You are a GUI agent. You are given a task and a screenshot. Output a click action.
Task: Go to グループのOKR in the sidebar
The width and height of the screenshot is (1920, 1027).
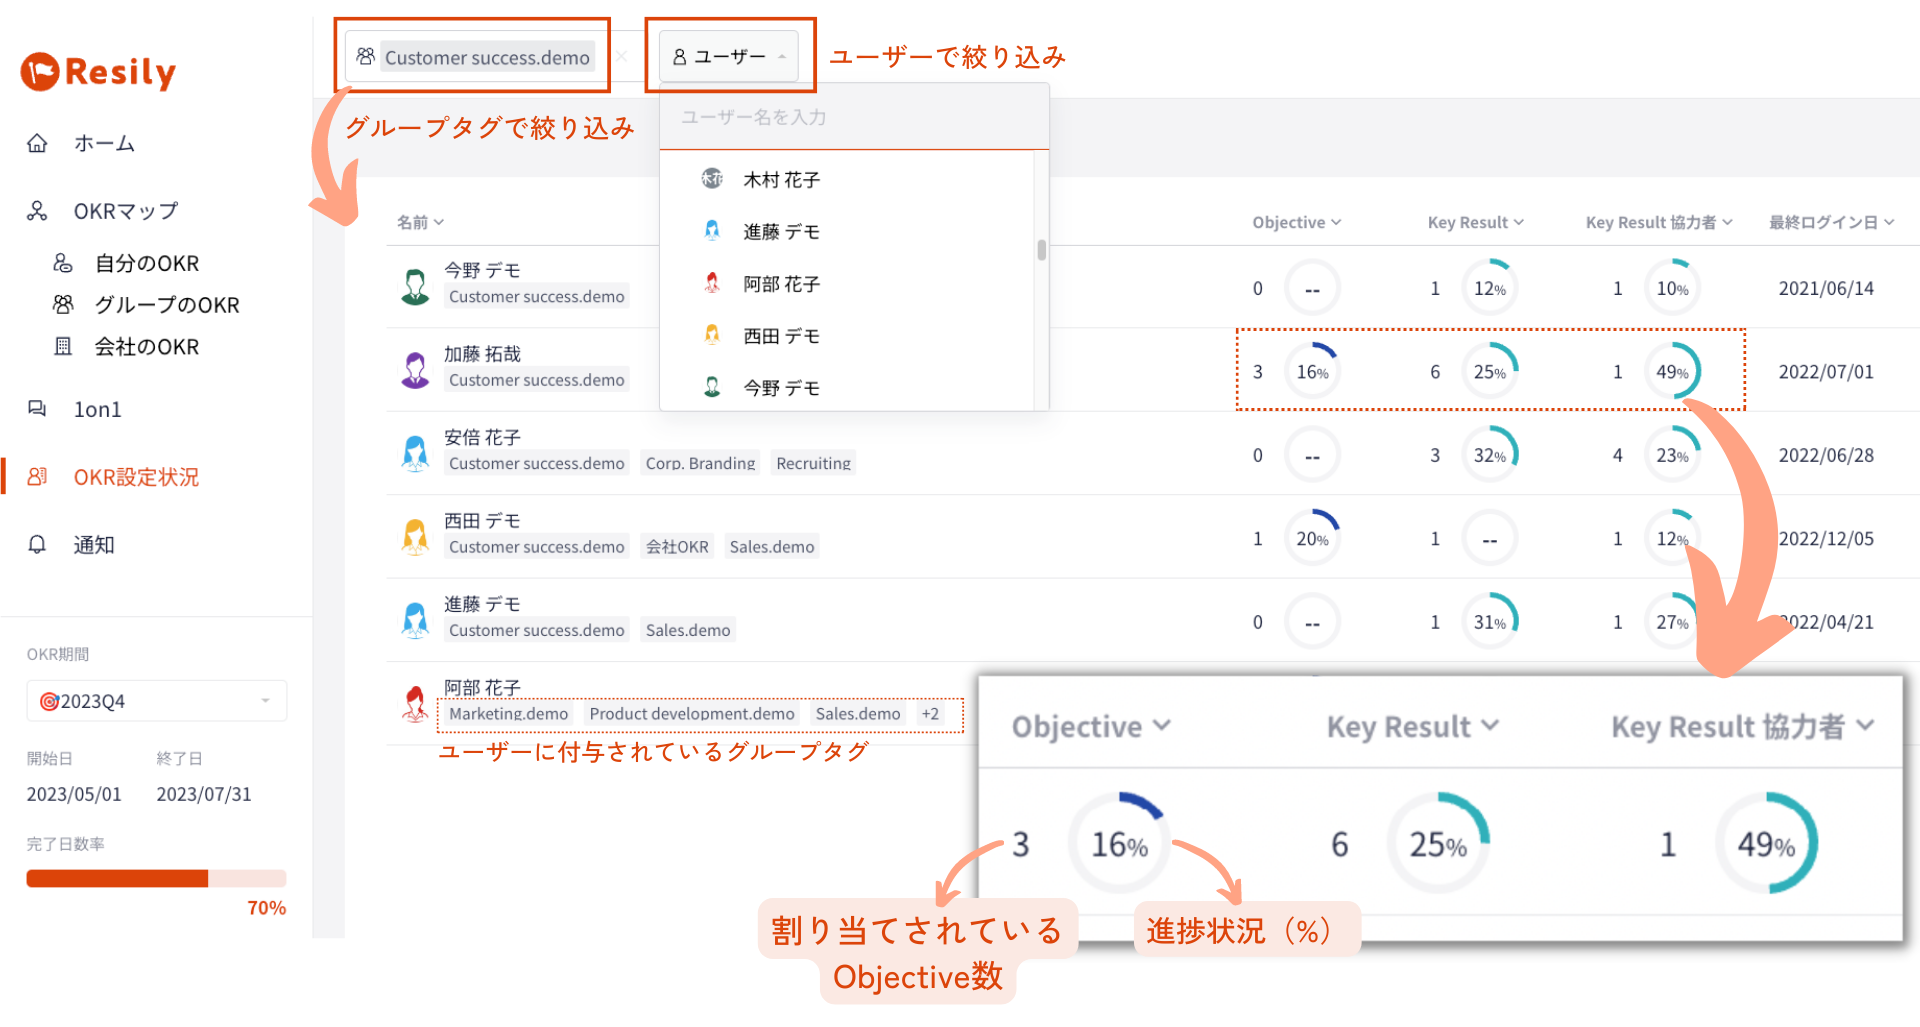pyautogui.click(x=166, y=305)
